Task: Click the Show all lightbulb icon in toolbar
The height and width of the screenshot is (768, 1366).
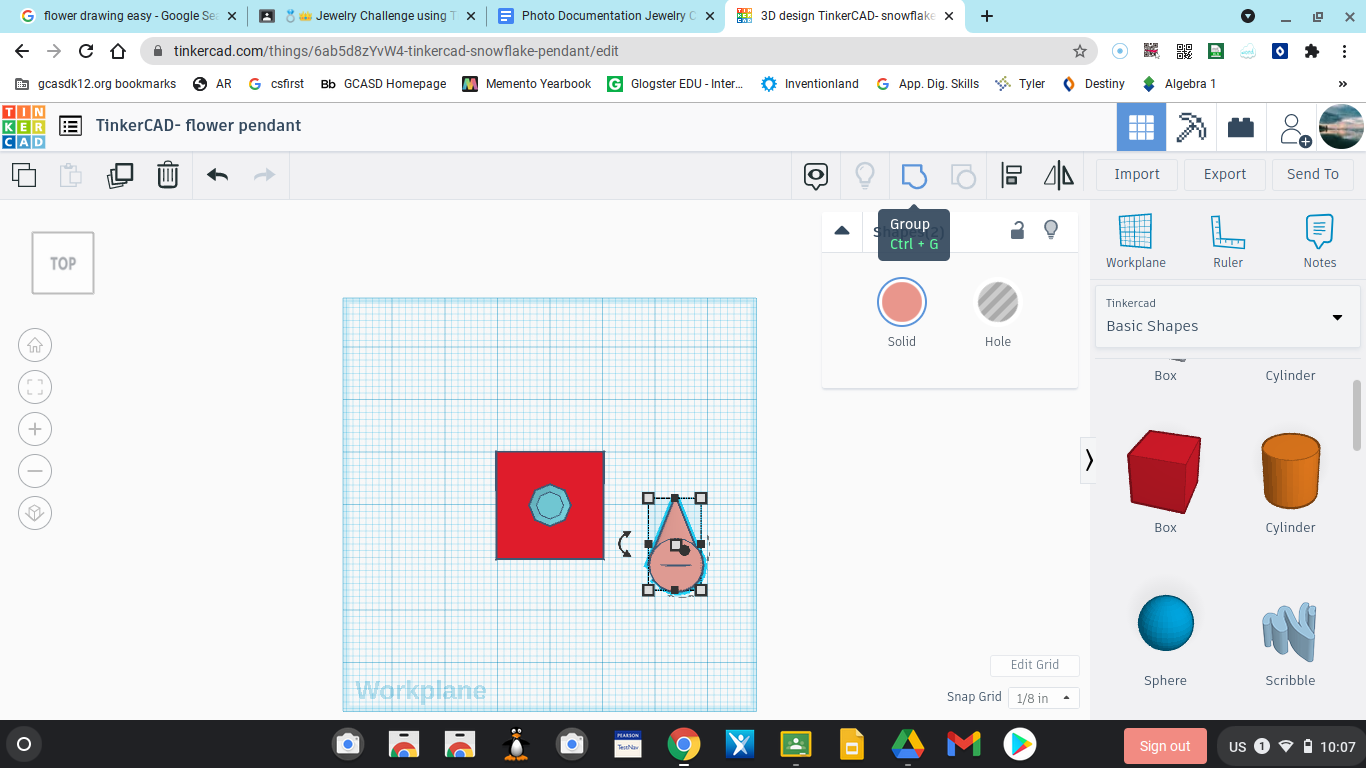Action: [865, 176]
